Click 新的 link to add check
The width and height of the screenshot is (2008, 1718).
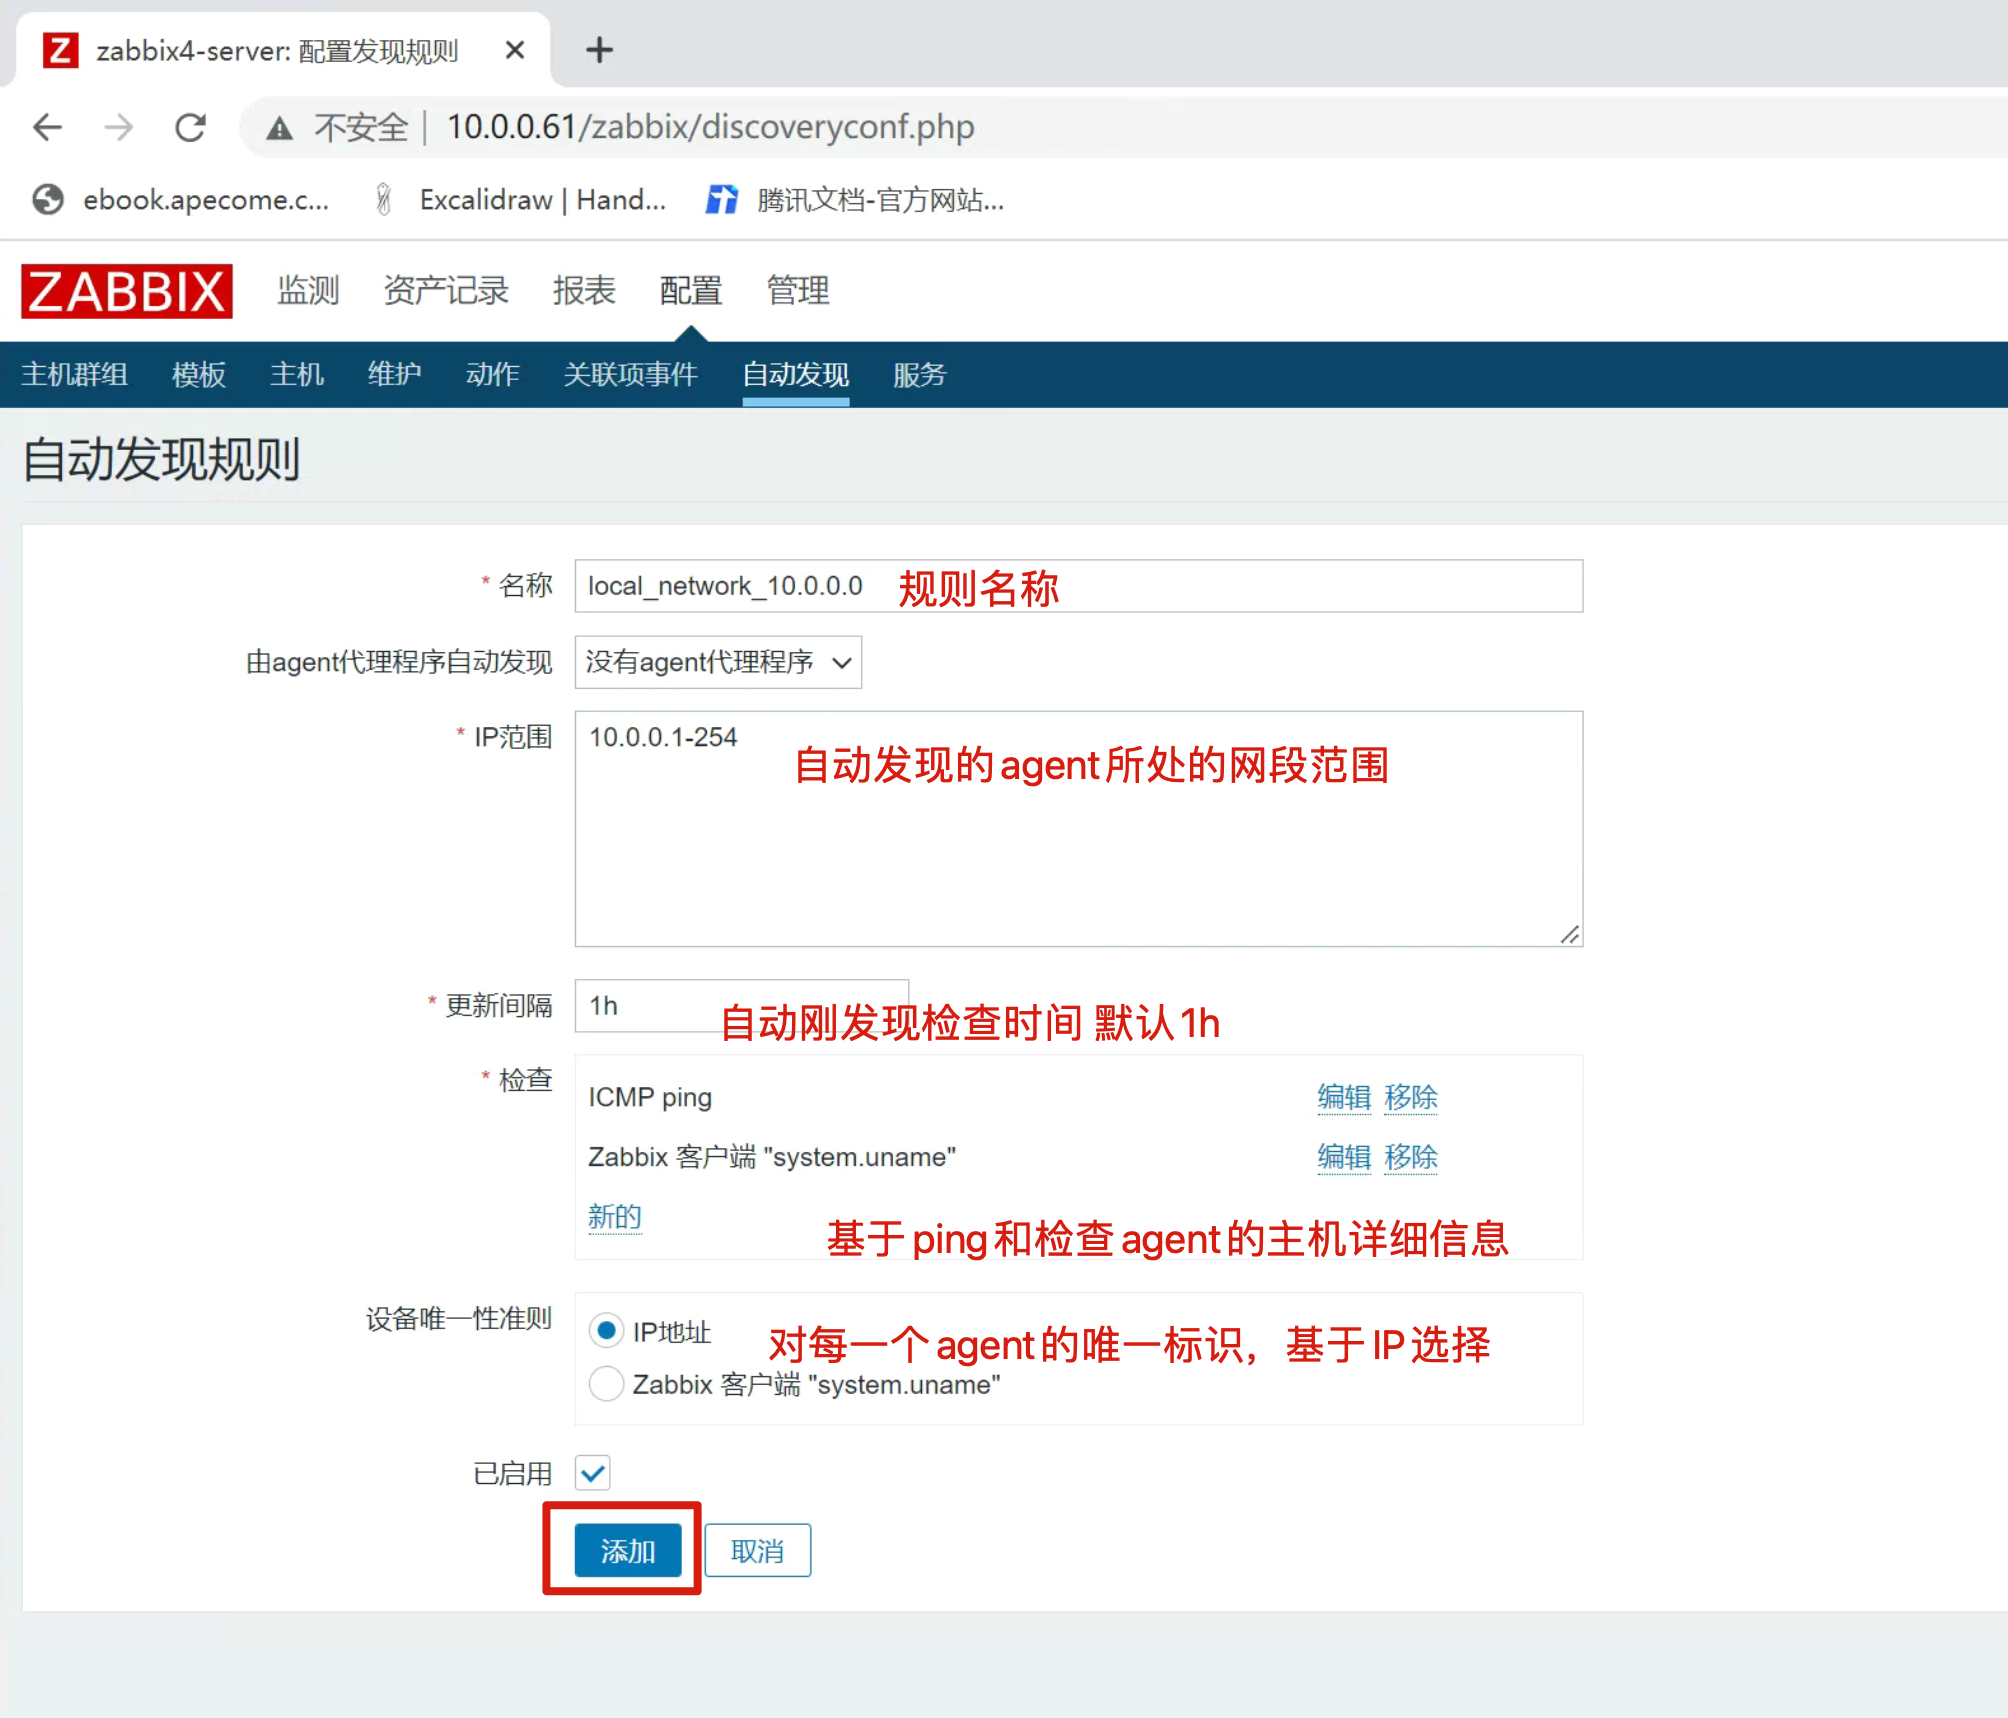click(x=614, y=1217)
